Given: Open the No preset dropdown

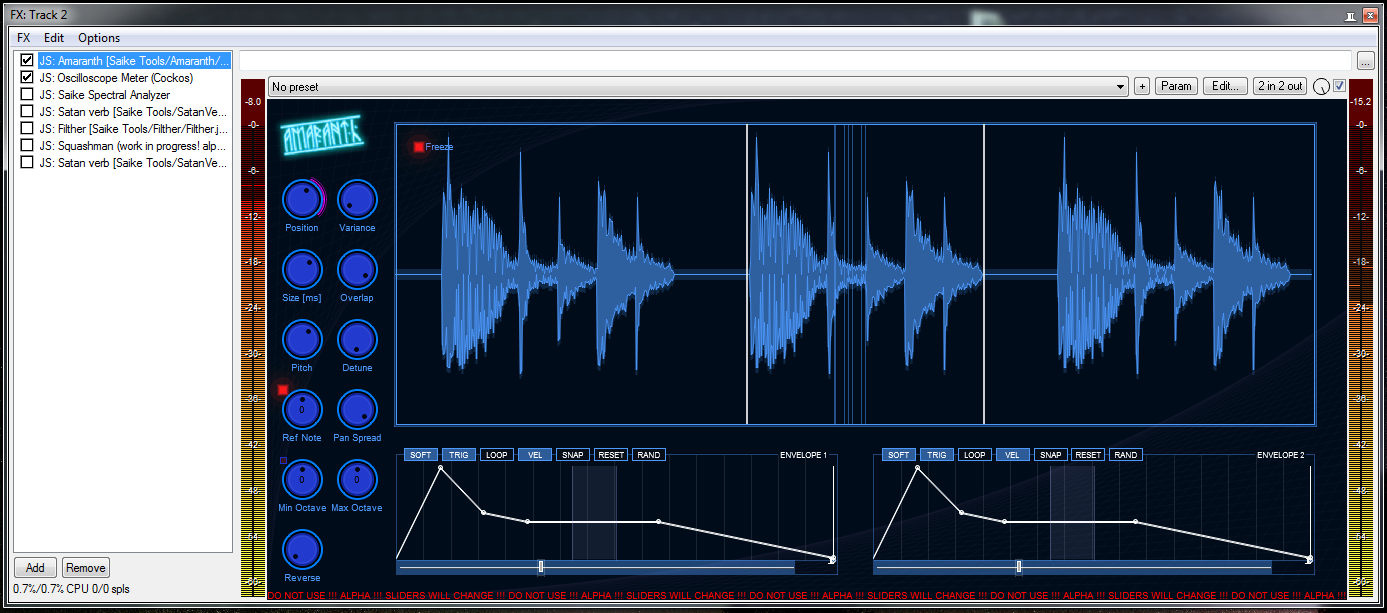Looking at the screenshot, I should 698,87.
